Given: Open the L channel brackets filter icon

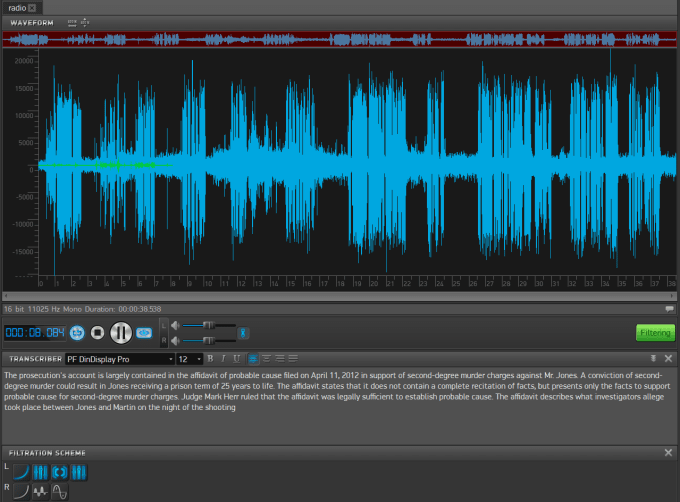Looking at the screenshot, I should tap(59, 472).
